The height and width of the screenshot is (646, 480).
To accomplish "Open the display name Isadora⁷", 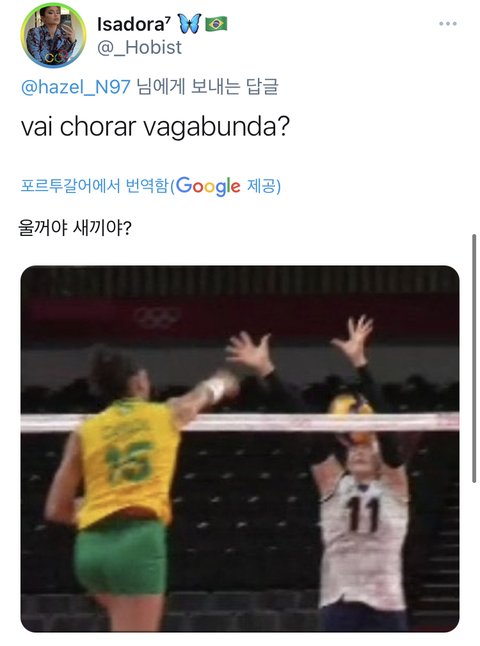I will pos(133,24).
